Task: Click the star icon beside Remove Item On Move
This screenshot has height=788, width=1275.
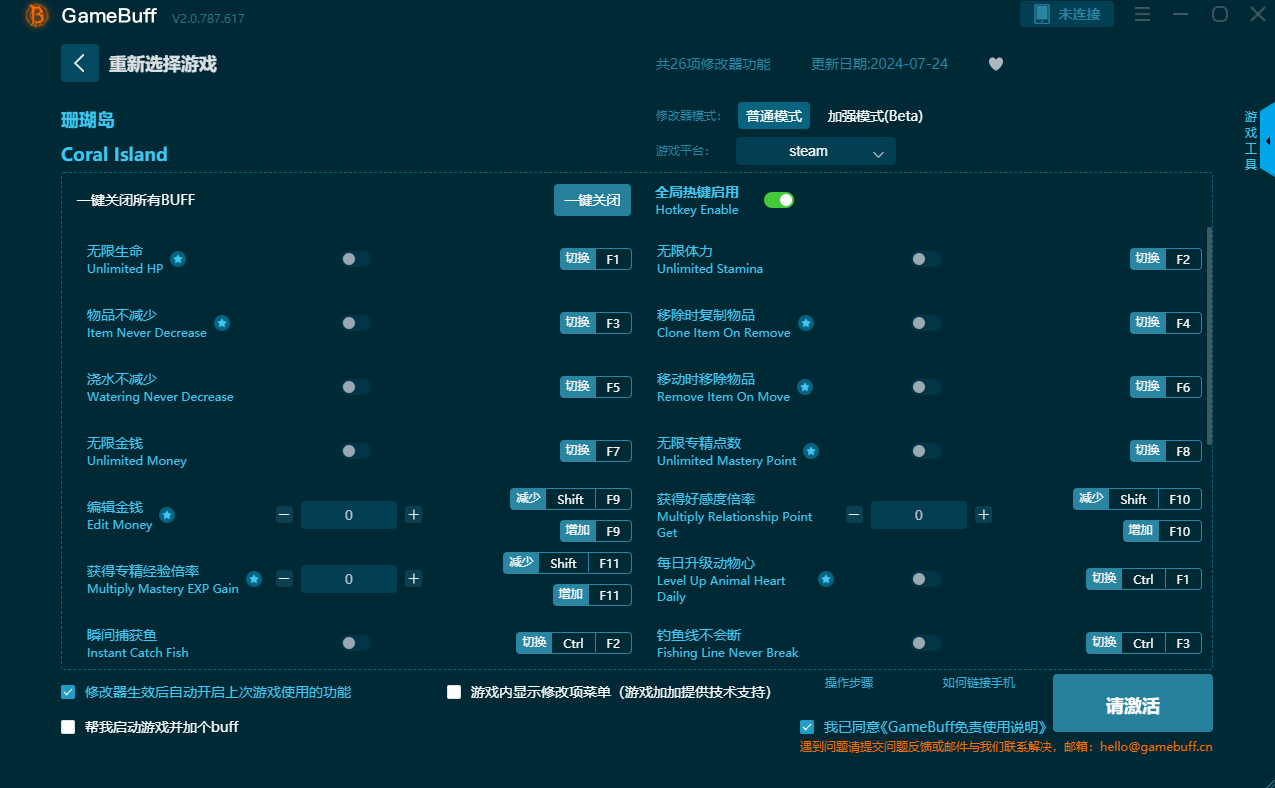Action: [x=805, y=387]
